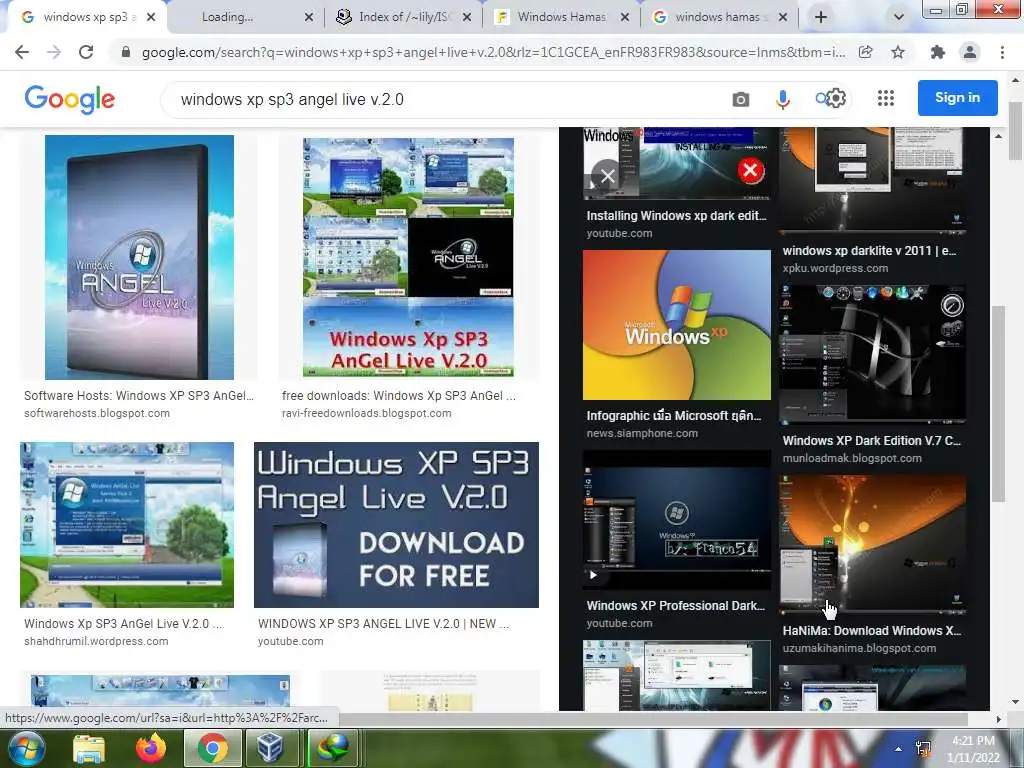Show hidden system tray icons
The width and height of the screenshot is (1024, 768).
tap(899, 749)
